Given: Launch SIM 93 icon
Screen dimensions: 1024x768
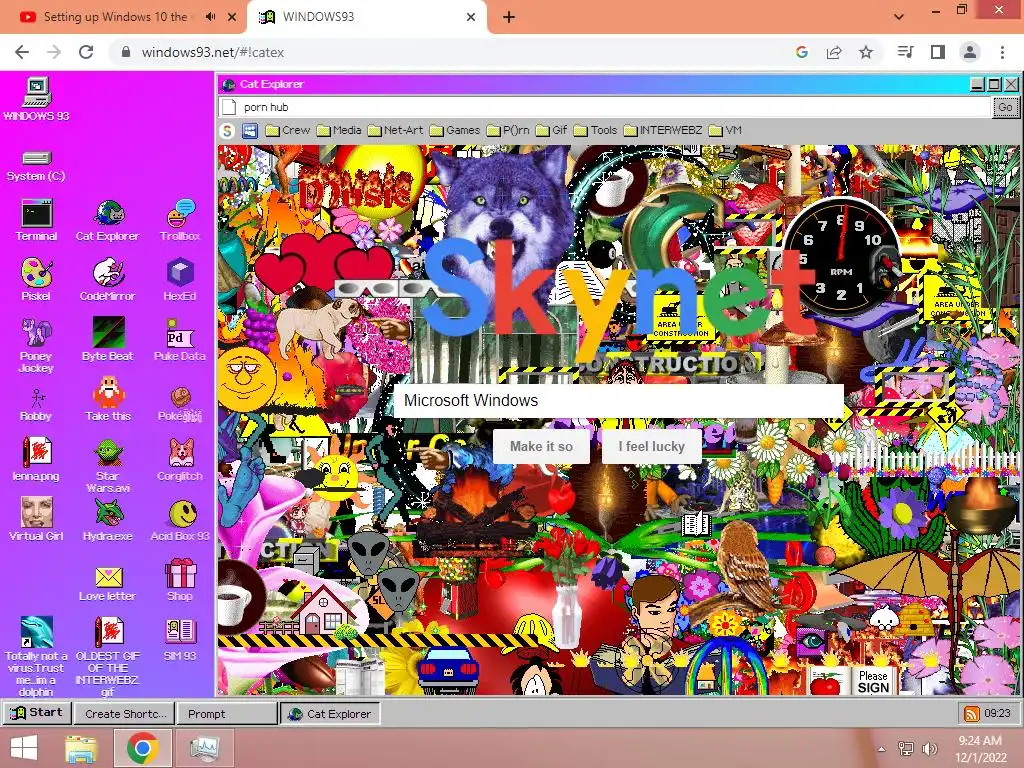Looking at the screenshot, I should (180, 640).
